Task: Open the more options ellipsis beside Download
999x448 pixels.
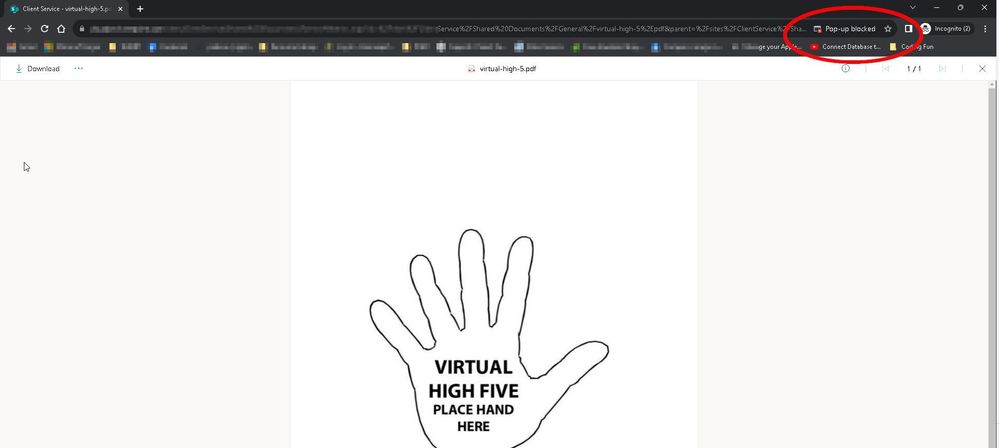Action: (x=78, y=68)
